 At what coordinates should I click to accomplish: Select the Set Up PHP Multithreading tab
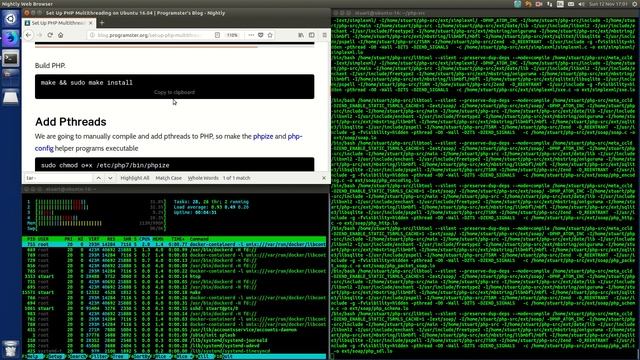pyautogui.click(x=59, y=23)
